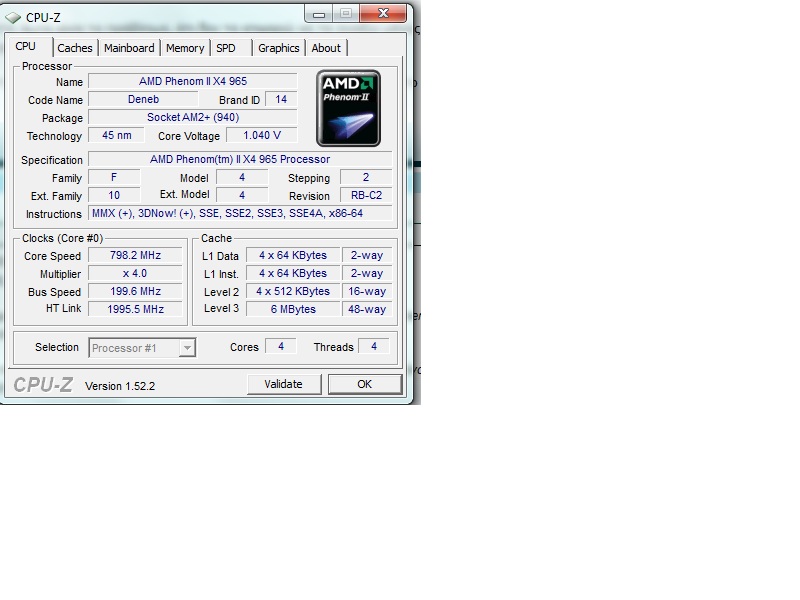Click the L1 Data size 4 x 64 KBytes

293,255
